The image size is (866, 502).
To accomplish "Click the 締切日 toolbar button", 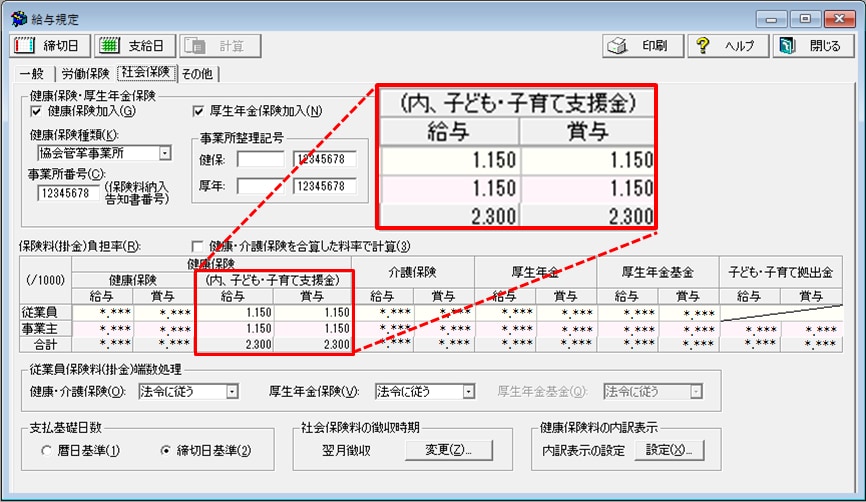I will [x=49, y=46].
